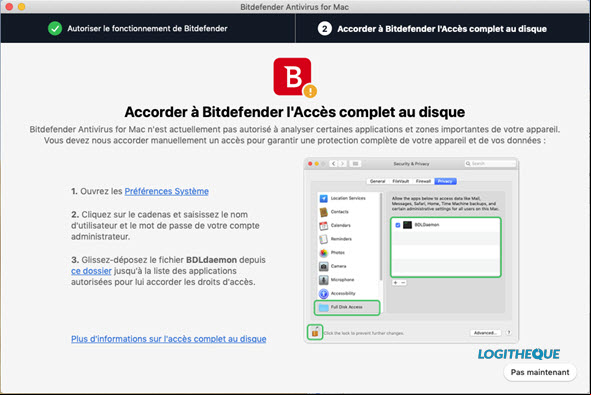This screenshot has width=591, height=395.
Task: Click the BDLDaemon app icon in the illustration
Action: [x=407, y=225]
